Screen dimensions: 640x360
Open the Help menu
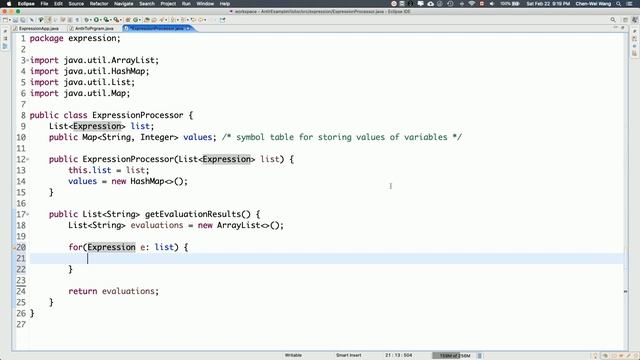click(x=225, y=4)
